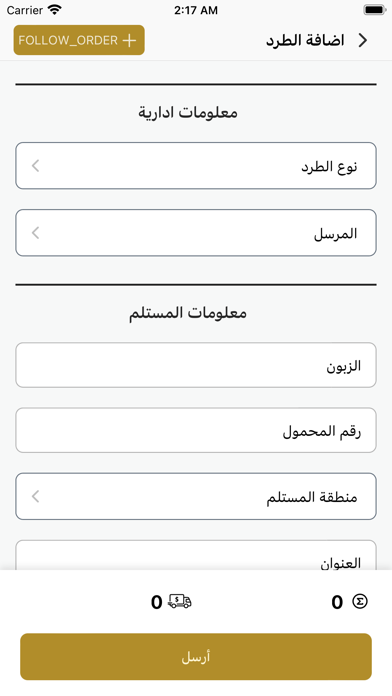This screenshot has height=696, width=392.
Task: Select the العنوان address field
Action: click(196, 555)
